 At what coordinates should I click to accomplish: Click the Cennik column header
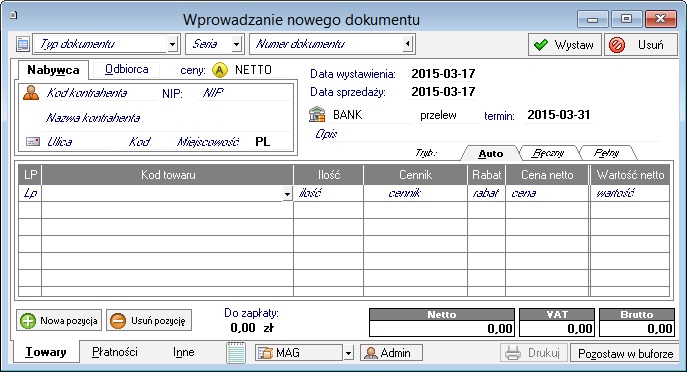[x=415, y=175]
